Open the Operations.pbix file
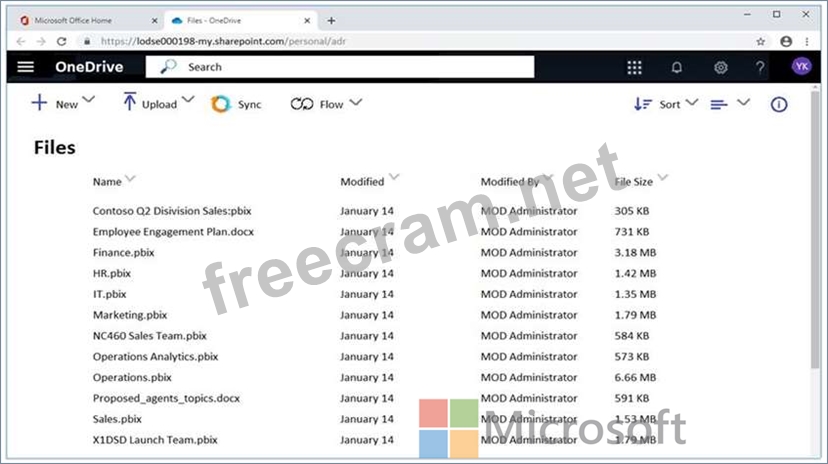Screen dimensions: 828x464 132,377
